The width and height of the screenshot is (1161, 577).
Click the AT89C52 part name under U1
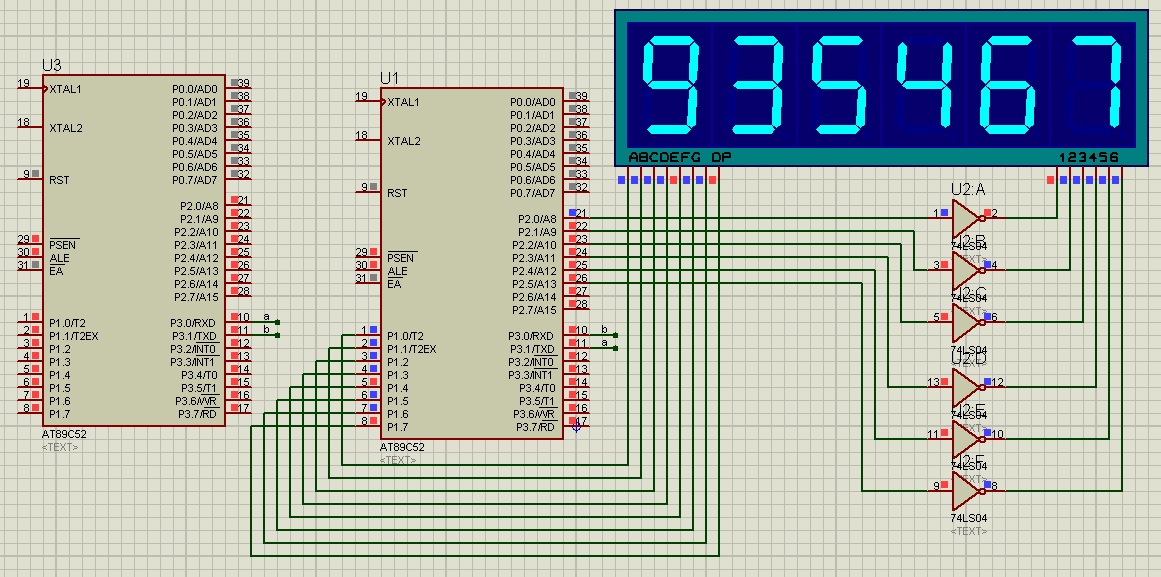pyautogui.click(x=402, y=447)
